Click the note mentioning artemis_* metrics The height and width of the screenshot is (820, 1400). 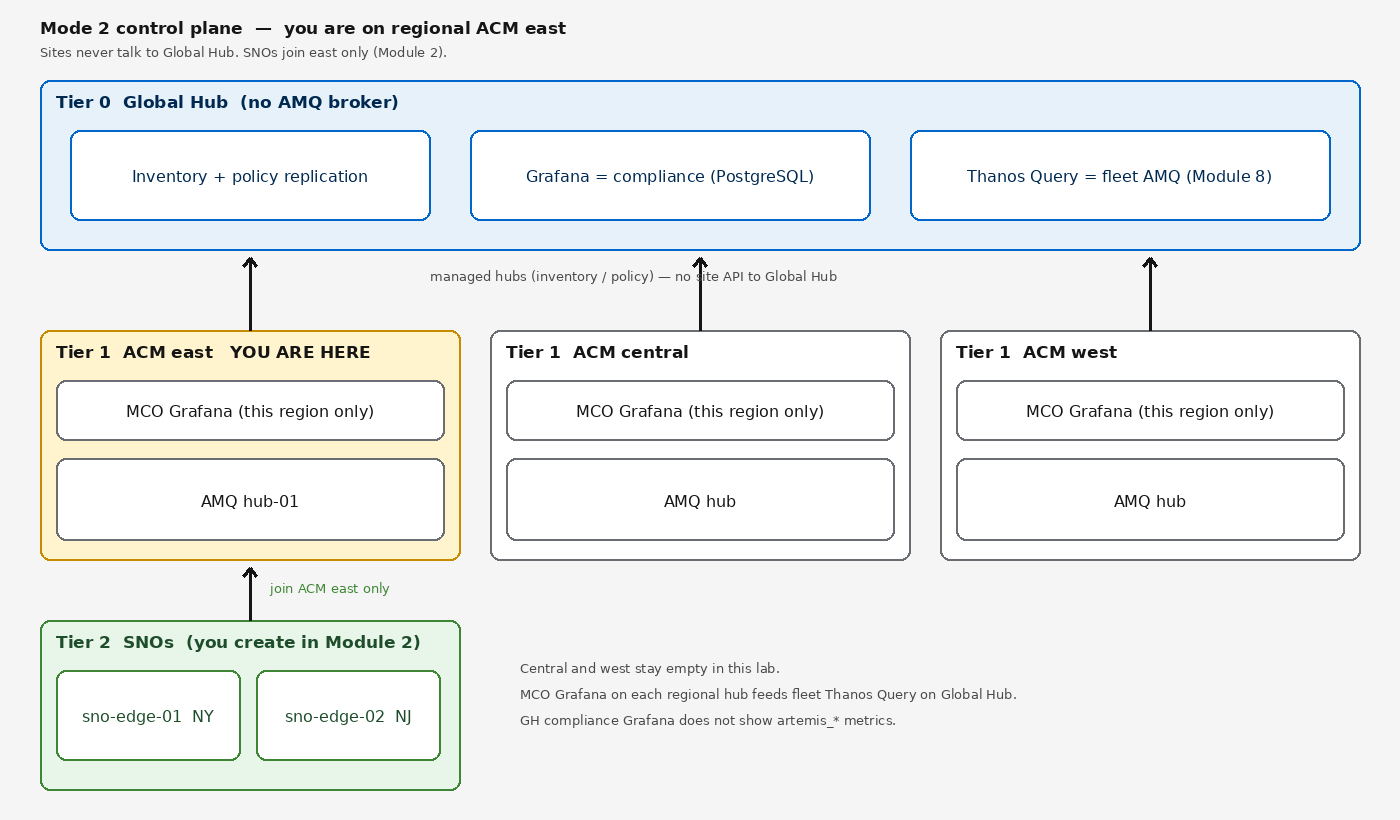708,720
